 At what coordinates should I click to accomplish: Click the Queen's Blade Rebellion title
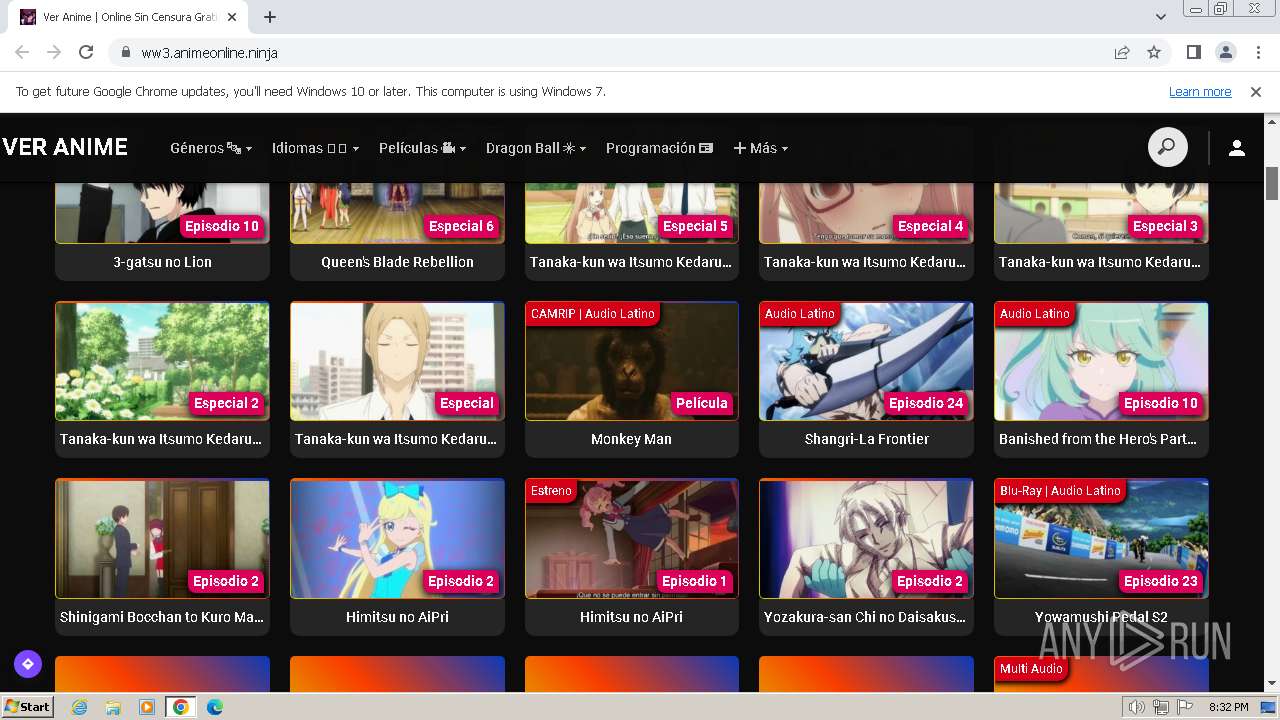tap(397, 262)
